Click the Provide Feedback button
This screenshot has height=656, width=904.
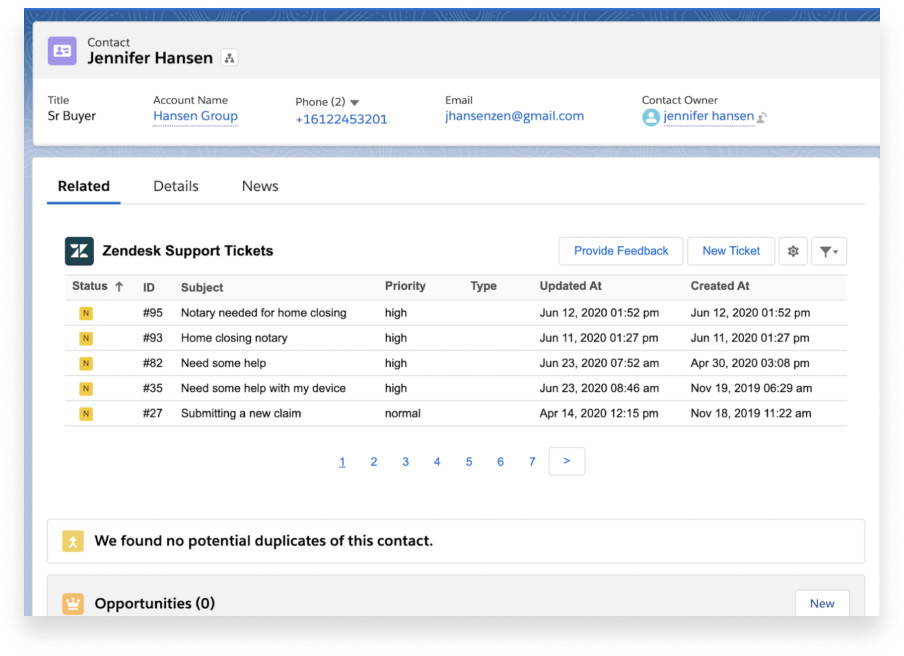(x=621, y=251)
